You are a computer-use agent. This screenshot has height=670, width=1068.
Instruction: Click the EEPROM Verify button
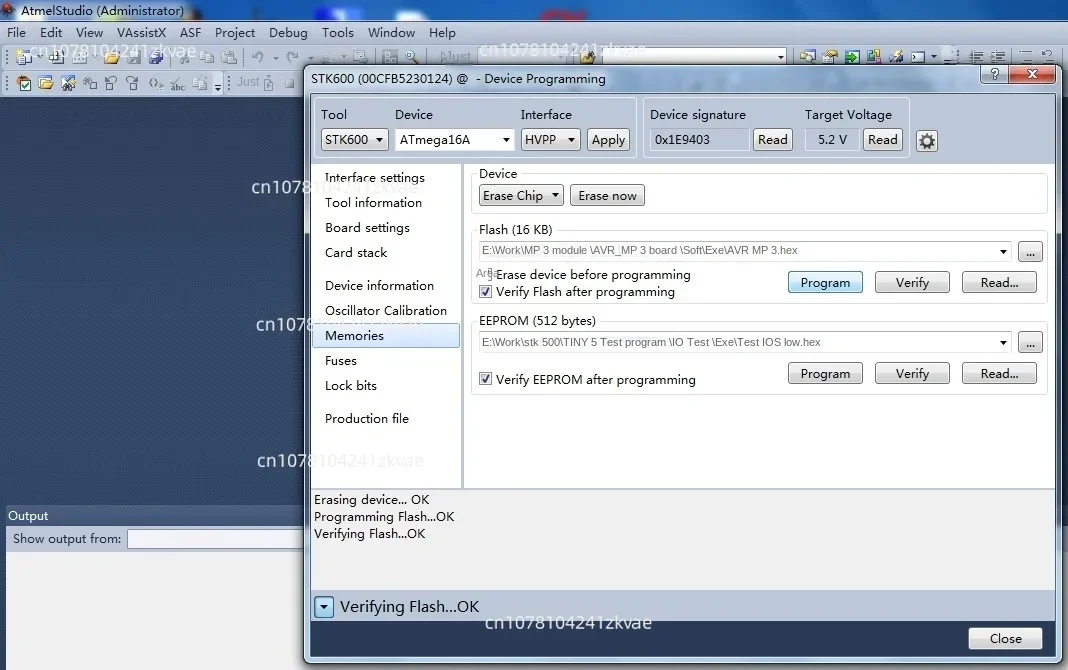pyautogui.click(x=912, y=373)
